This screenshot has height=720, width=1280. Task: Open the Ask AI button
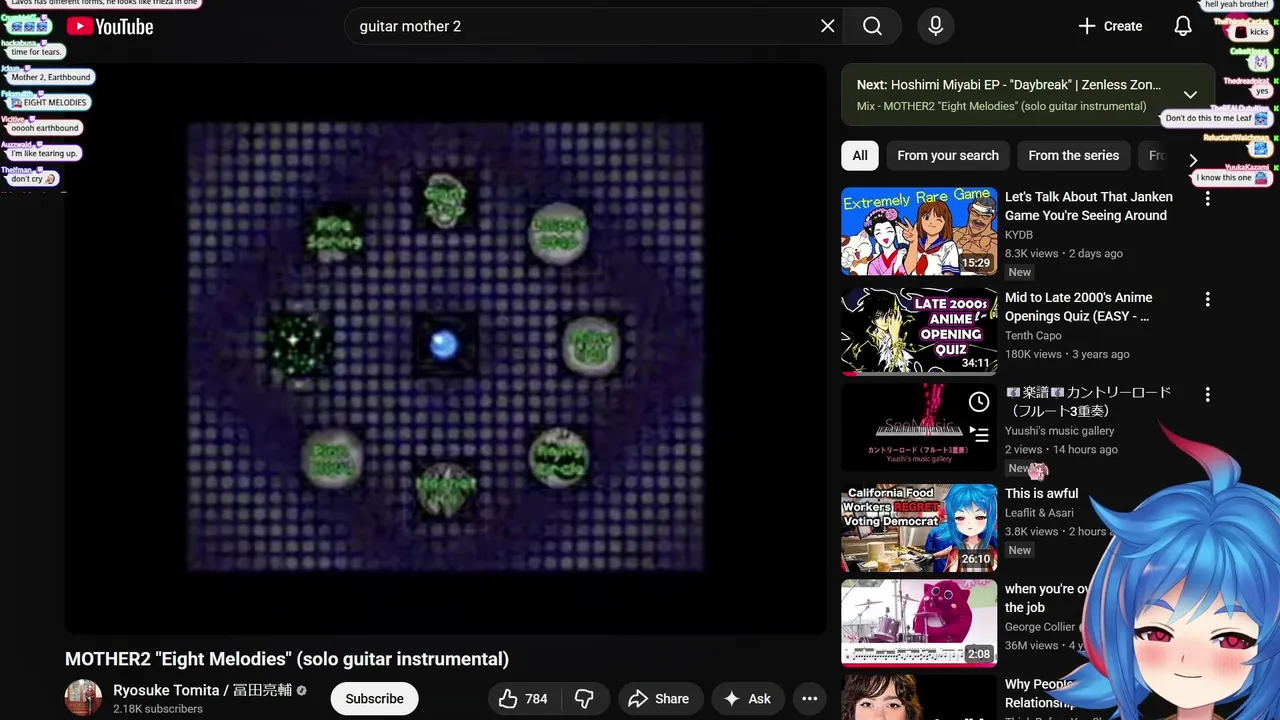coord(746,699)
